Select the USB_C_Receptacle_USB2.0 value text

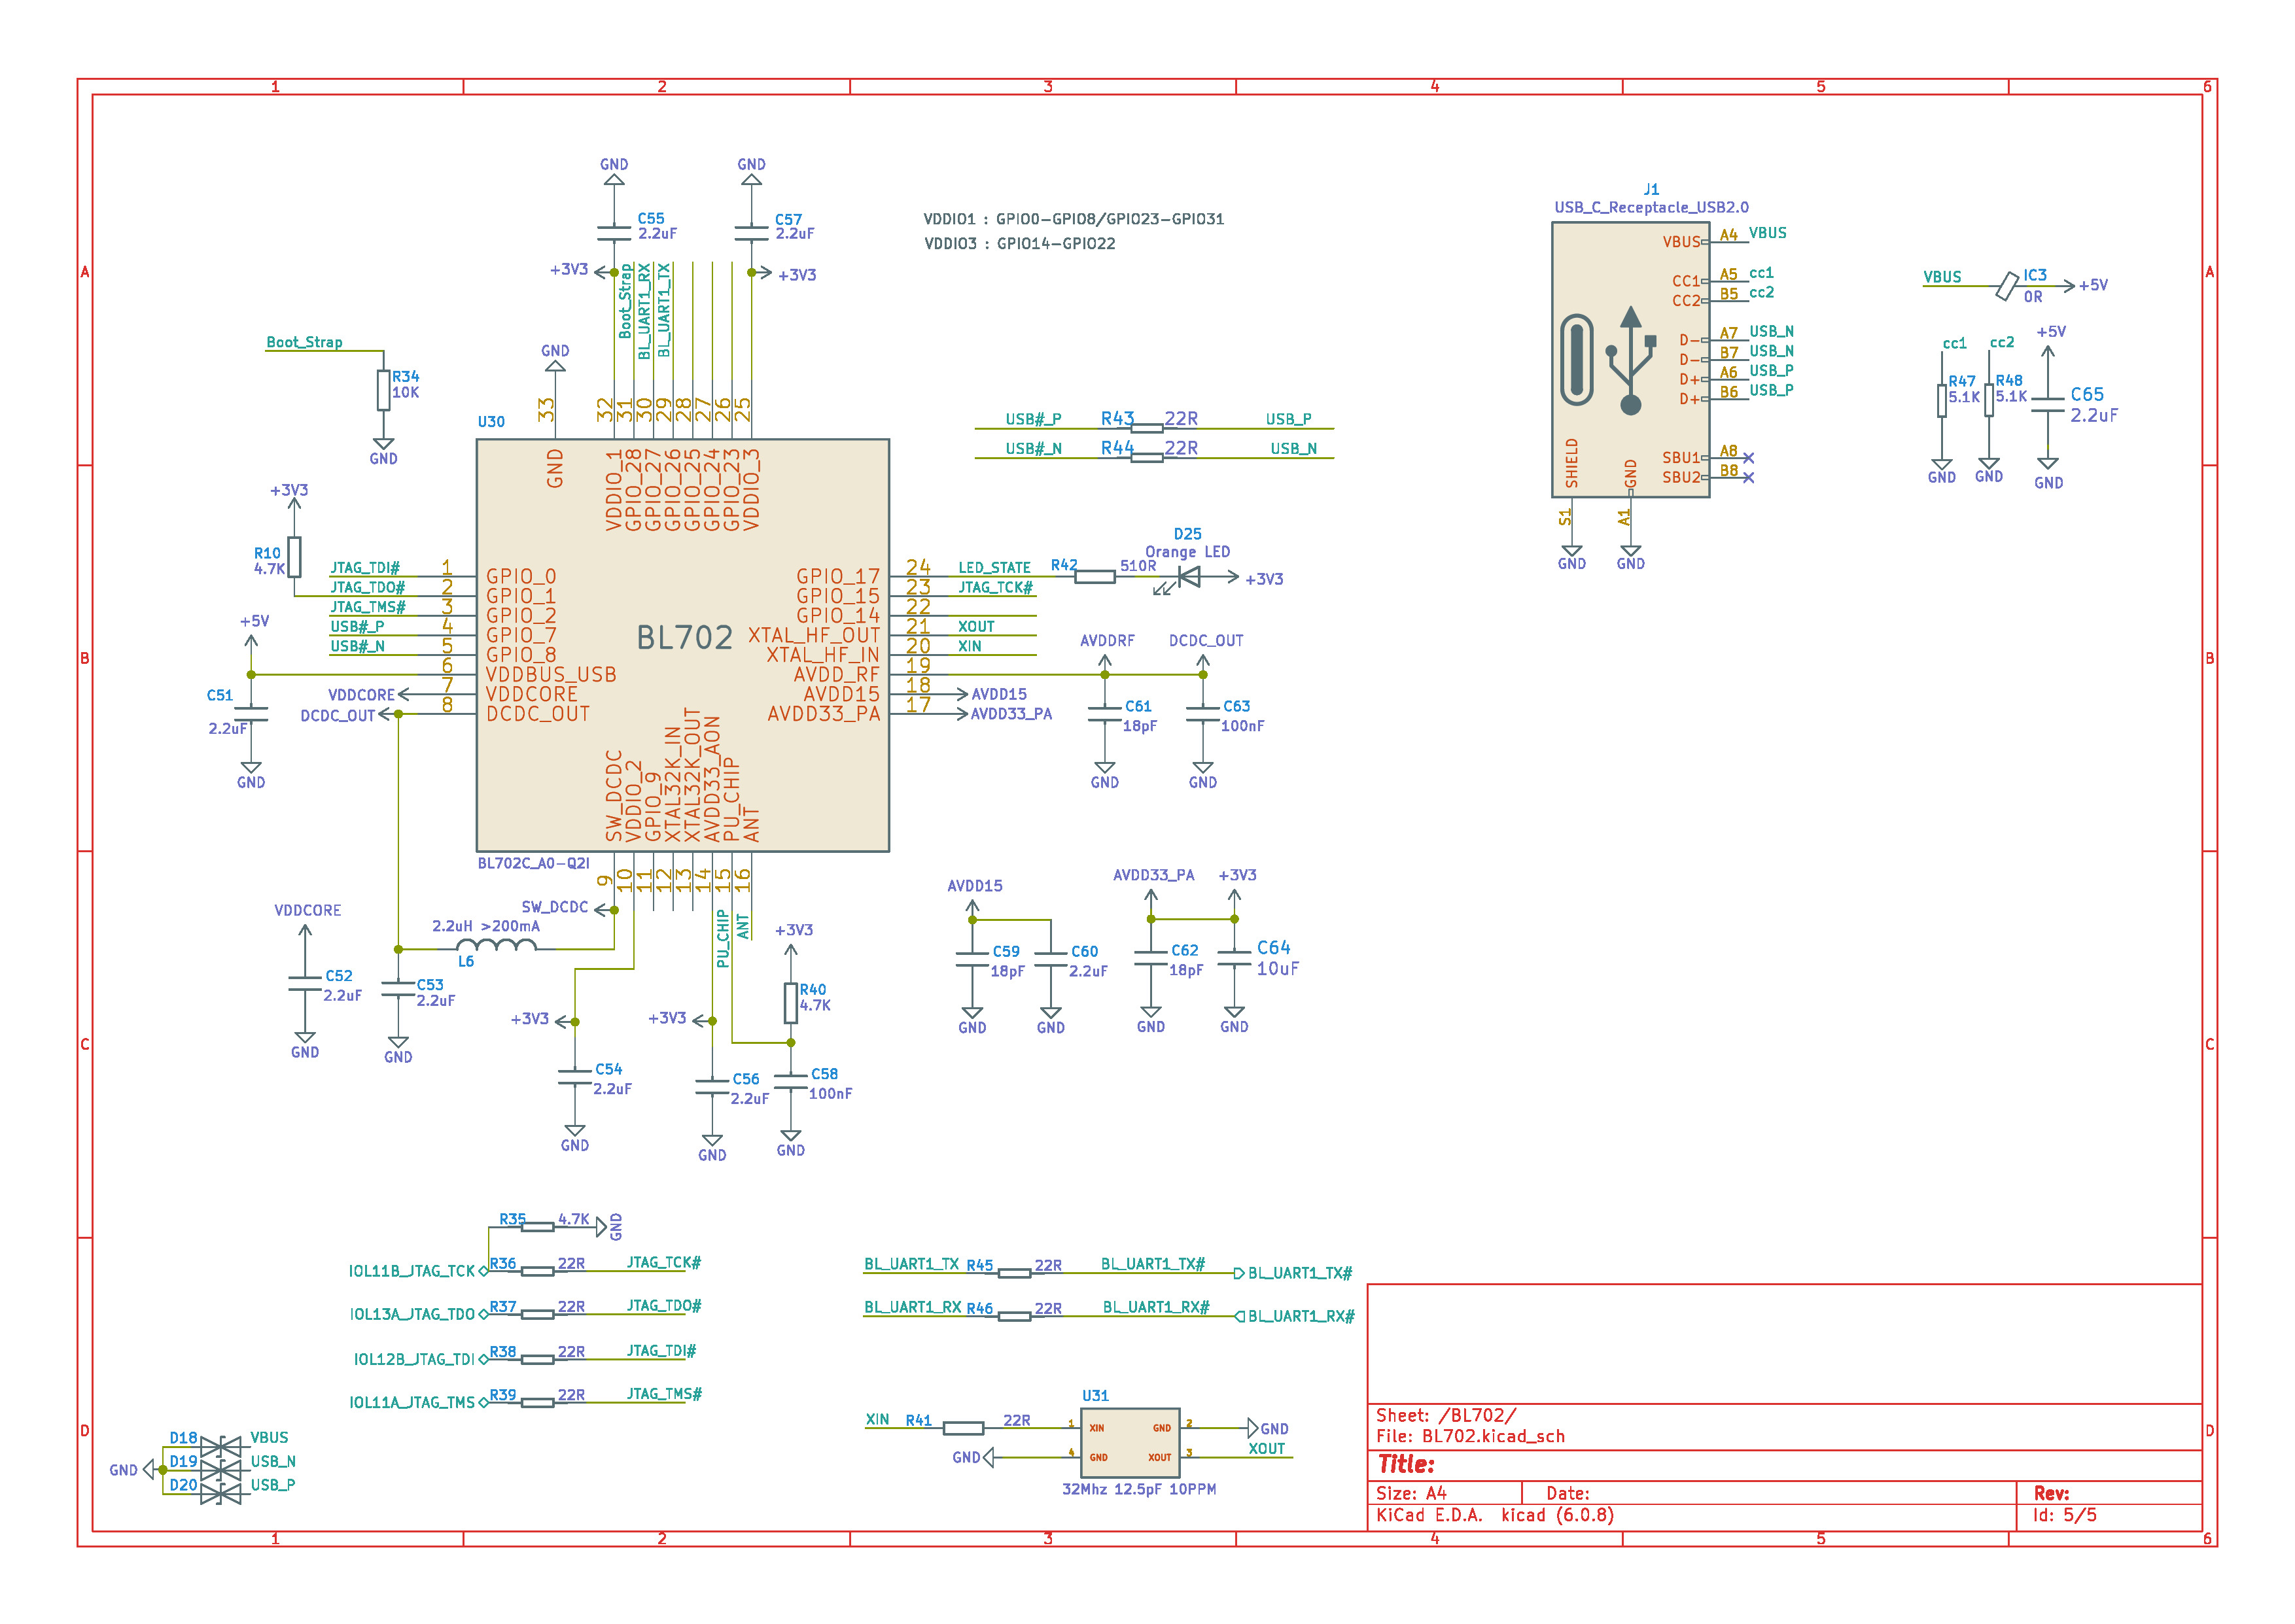tap(1651, 207)
